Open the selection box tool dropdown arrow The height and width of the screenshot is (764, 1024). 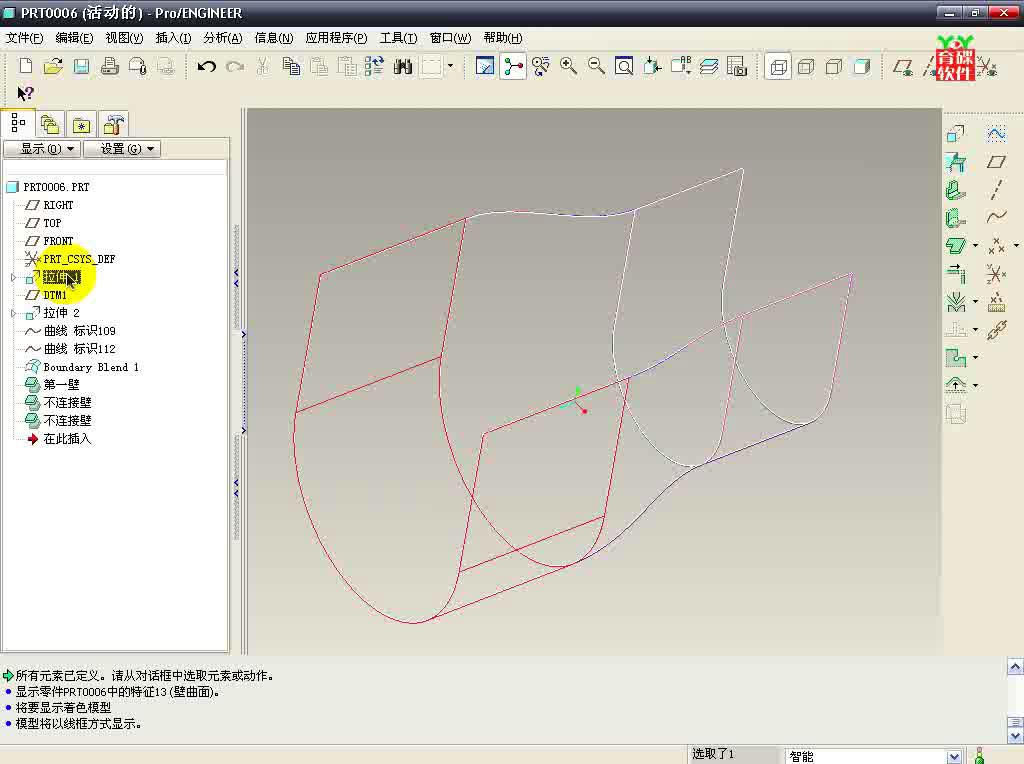[450, 66]
